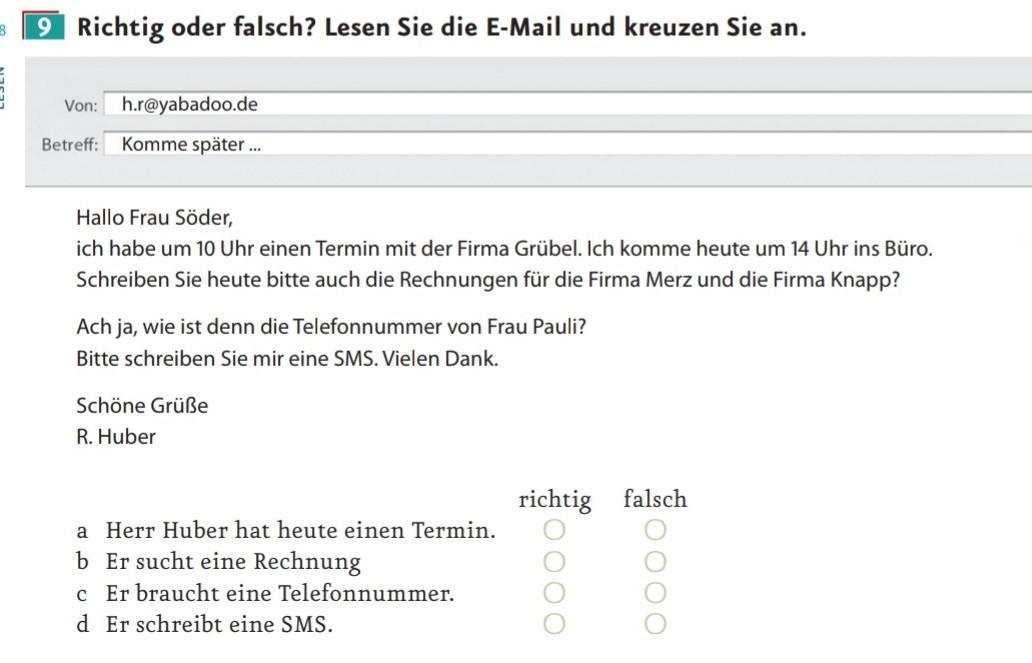The height and width of the screenshot is (663, 1032).
Task: Click the 'richtig' column header
Action: (x=555, y=500)
